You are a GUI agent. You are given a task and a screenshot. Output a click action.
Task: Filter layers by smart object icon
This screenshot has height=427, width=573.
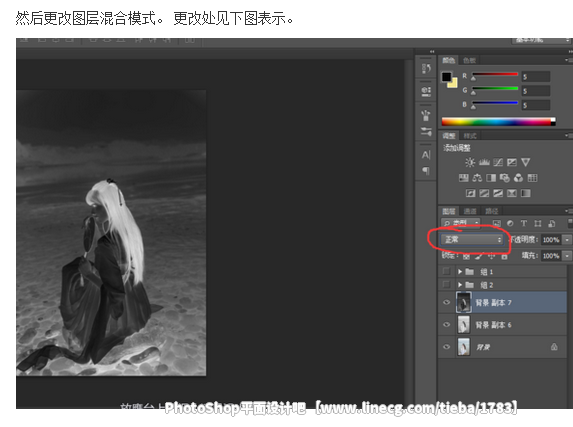tap(551, 223)
